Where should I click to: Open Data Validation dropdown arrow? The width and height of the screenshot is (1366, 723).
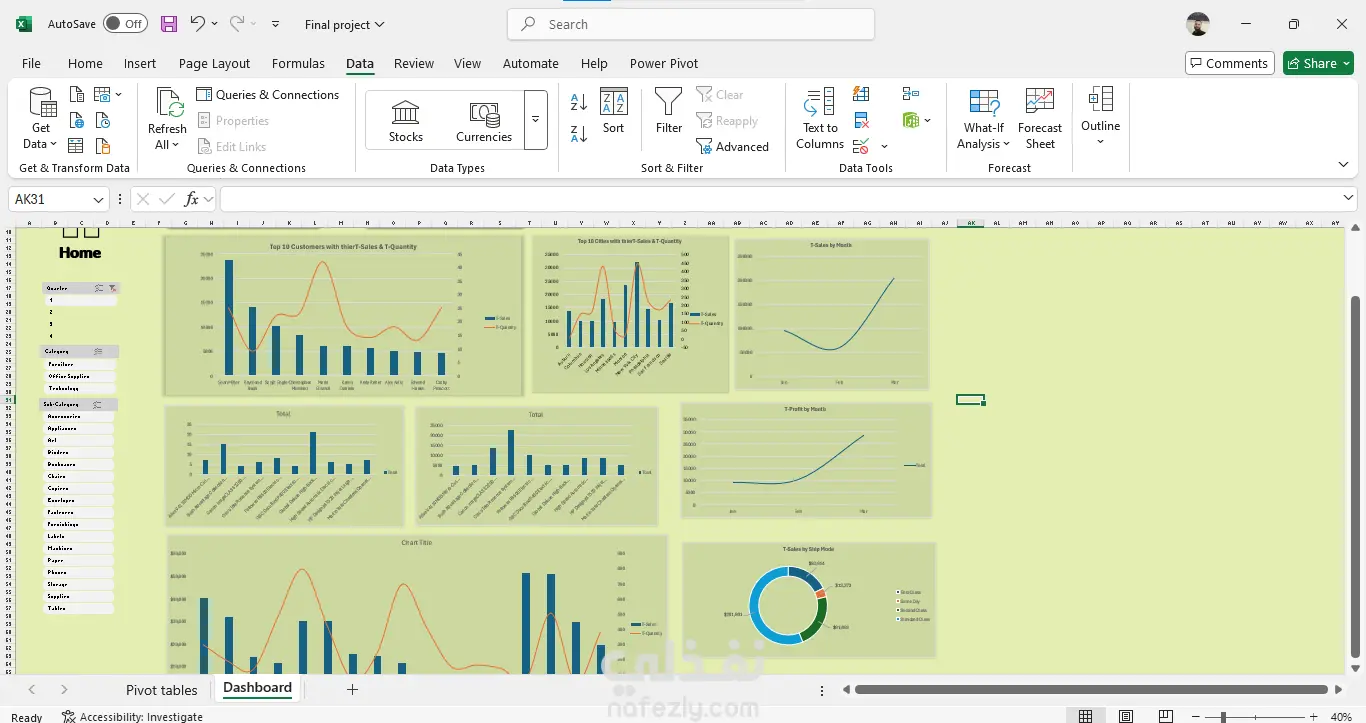(x=884, y=147)
